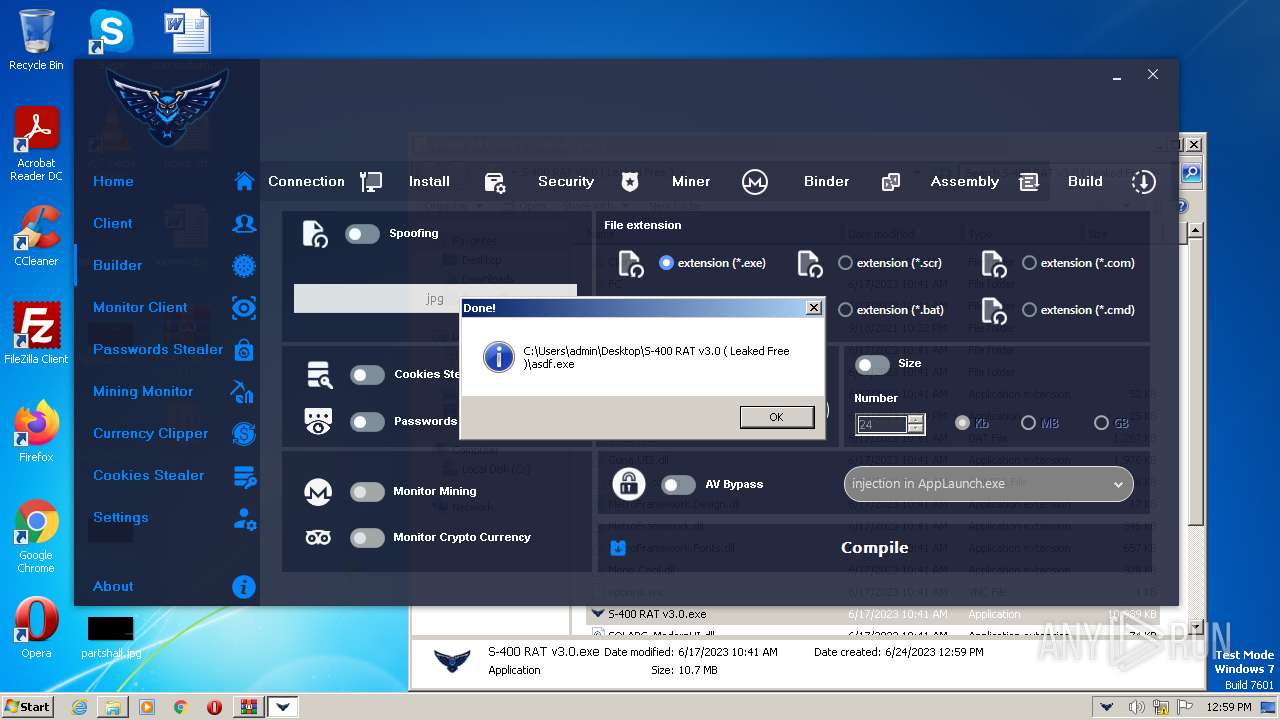Image resolution: width=1280 pixels, height=720 pixels.
Task: Toggle the Monitor Crypto Currency switch
Action: click(367, 538)
